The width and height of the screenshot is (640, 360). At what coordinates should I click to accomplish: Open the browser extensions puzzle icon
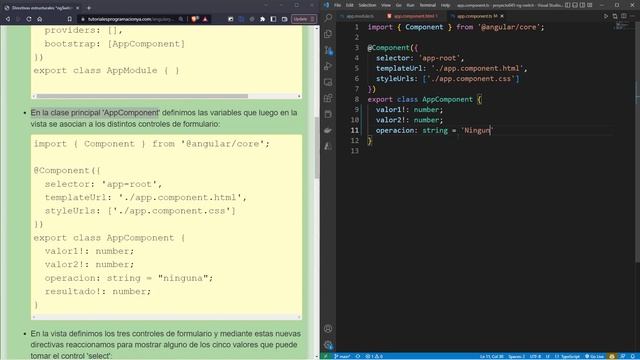click(x=262, y=19)
